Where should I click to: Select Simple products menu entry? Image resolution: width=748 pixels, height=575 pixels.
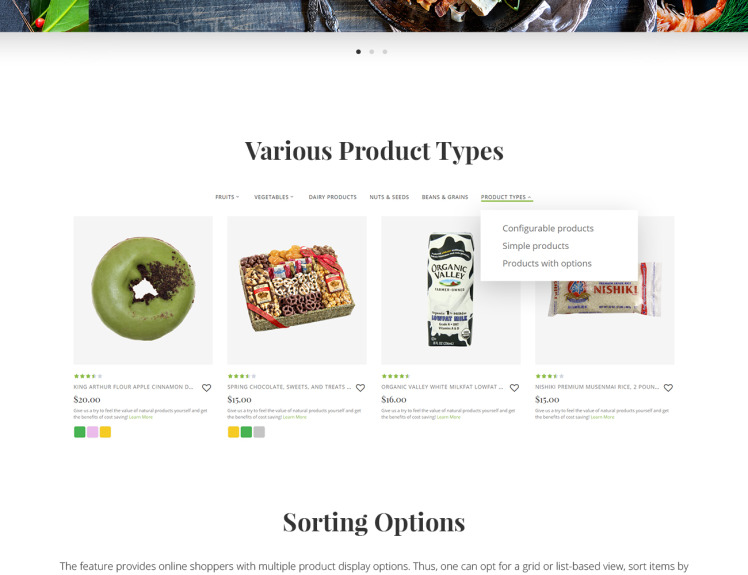[x=535, y=246]
